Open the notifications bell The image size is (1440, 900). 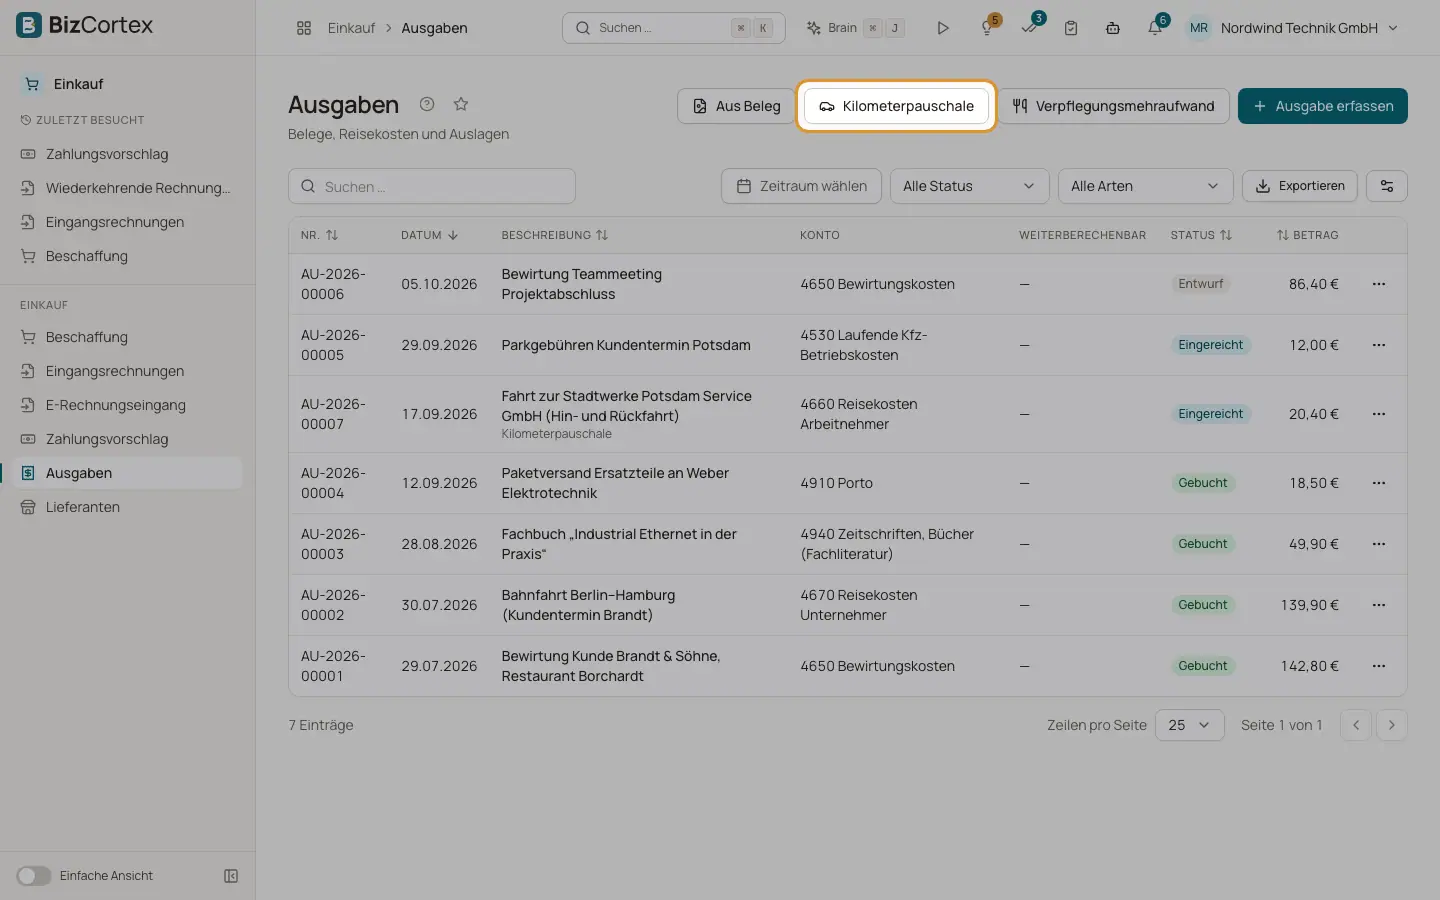(1155, 28)
